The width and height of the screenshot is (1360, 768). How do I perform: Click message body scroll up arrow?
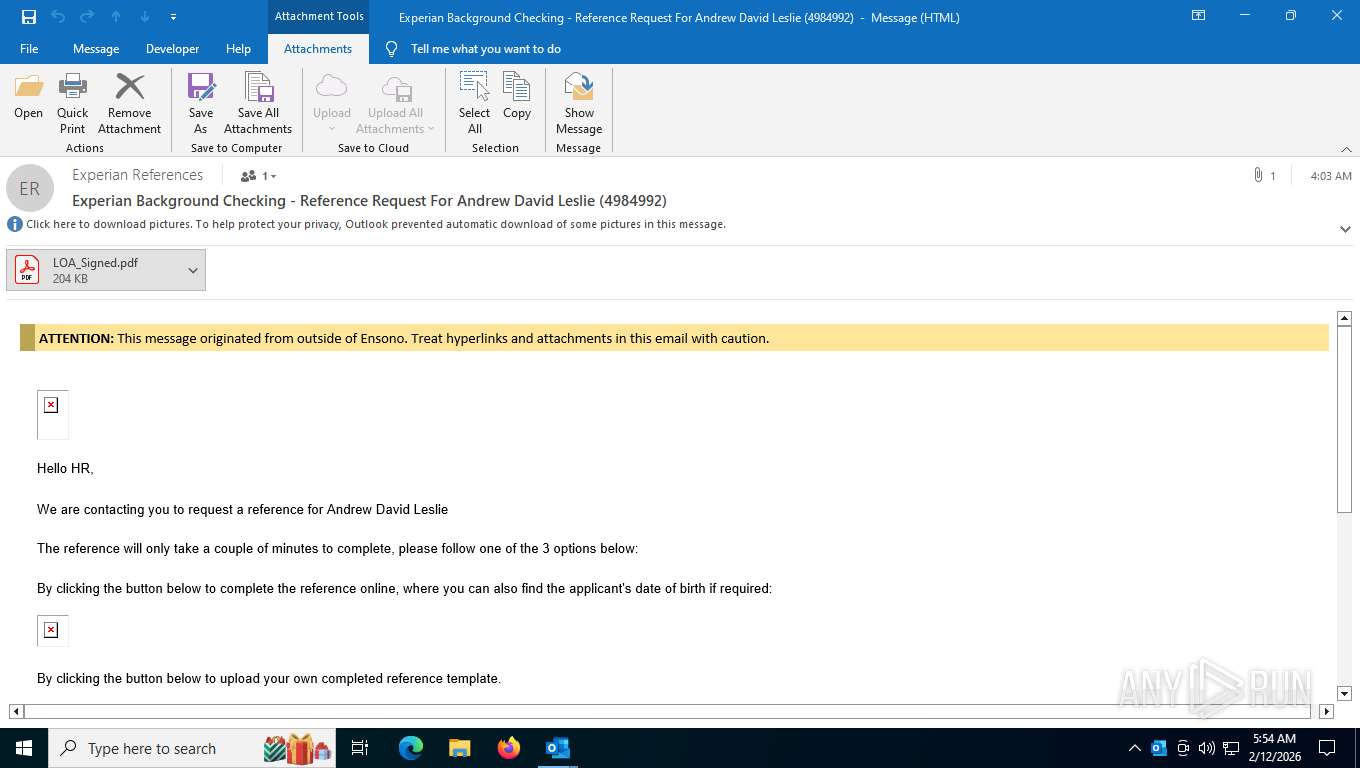1344,318
